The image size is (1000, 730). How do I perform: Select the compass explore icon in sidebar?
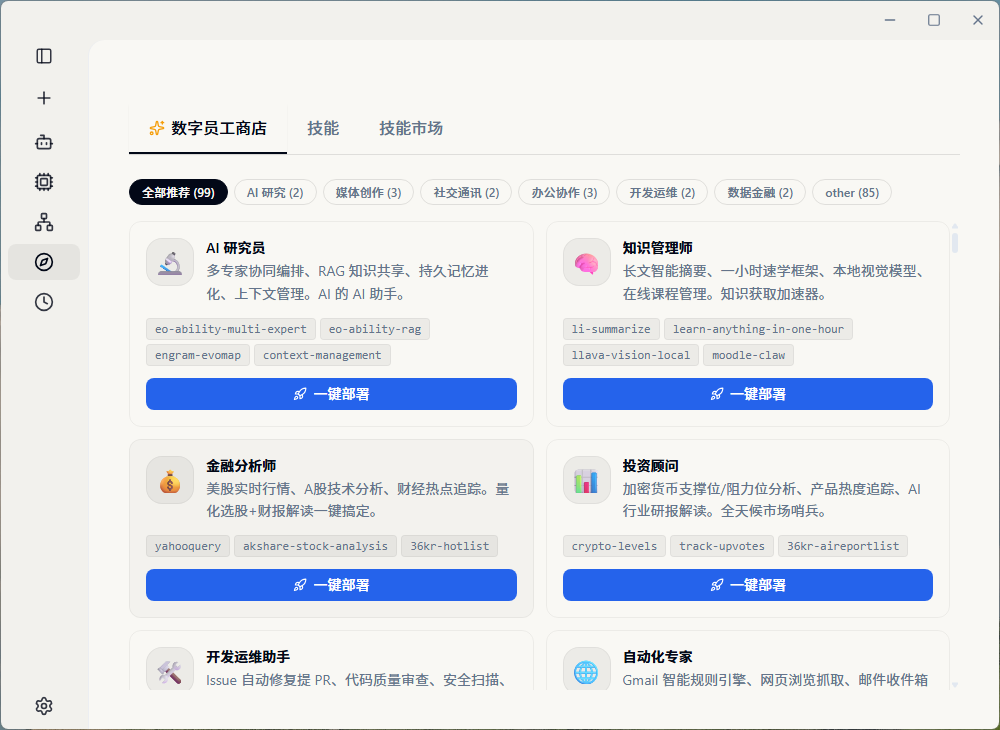(44, 262)
